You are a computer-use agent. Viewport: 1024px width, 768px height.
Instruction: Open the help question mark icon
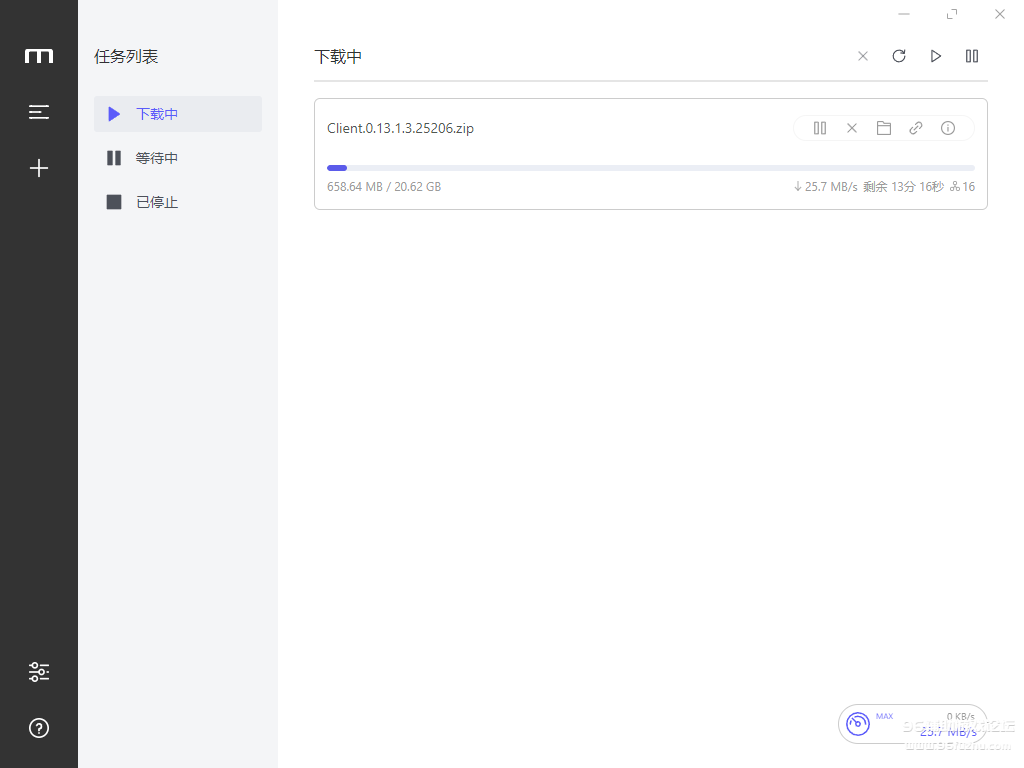coord(39,728)
